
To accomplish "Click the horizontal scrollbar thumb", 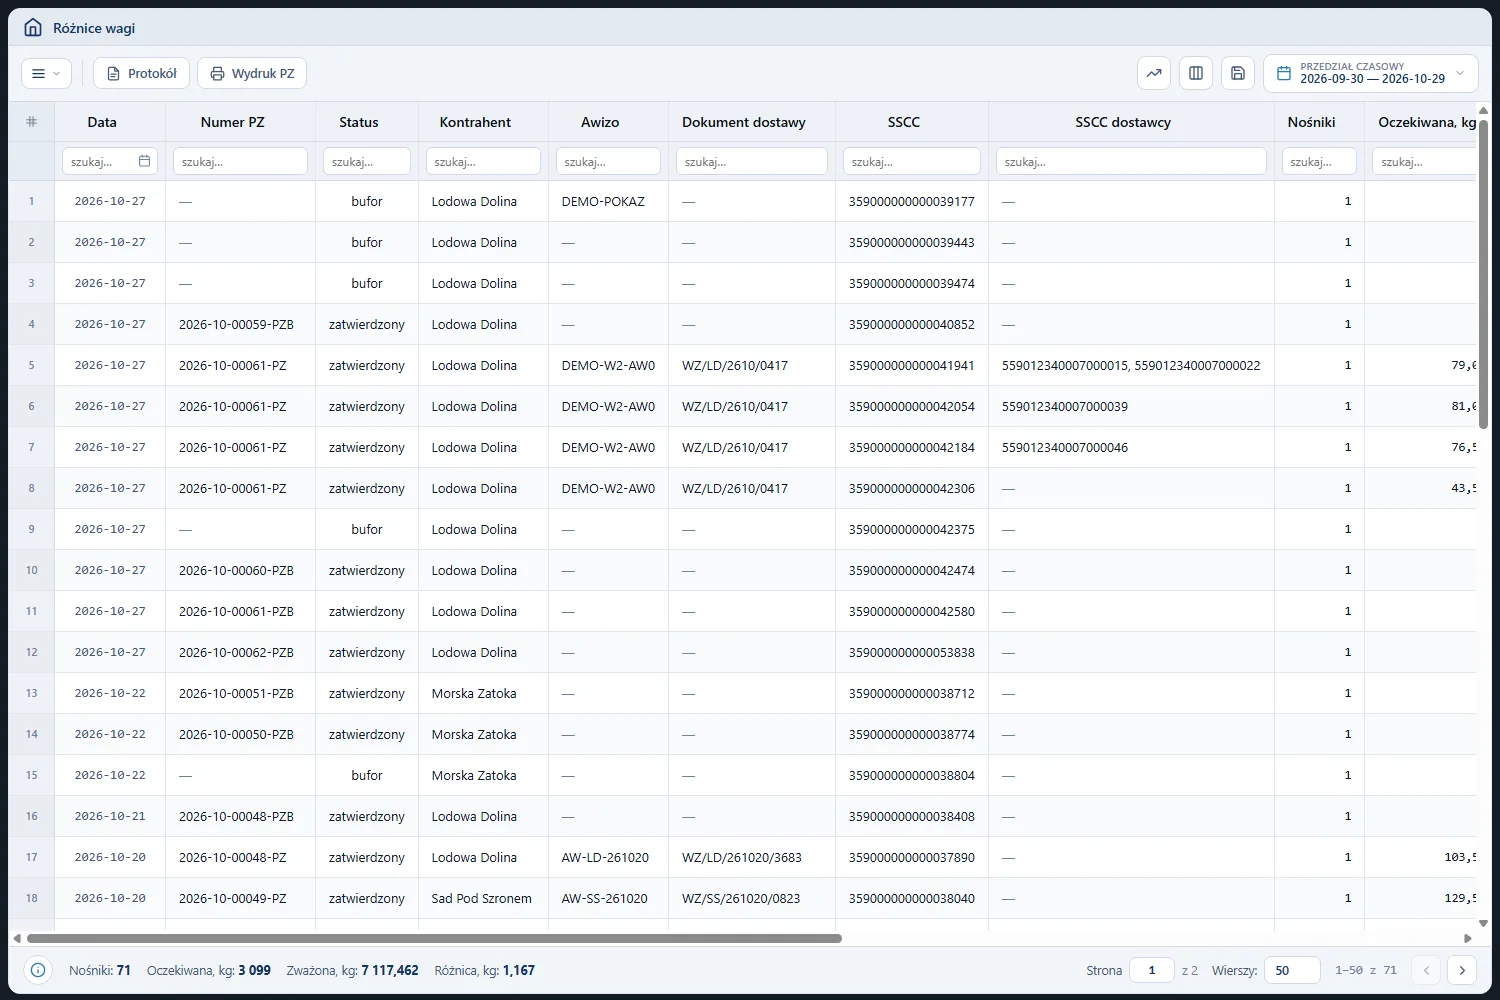I will point(434,938).
